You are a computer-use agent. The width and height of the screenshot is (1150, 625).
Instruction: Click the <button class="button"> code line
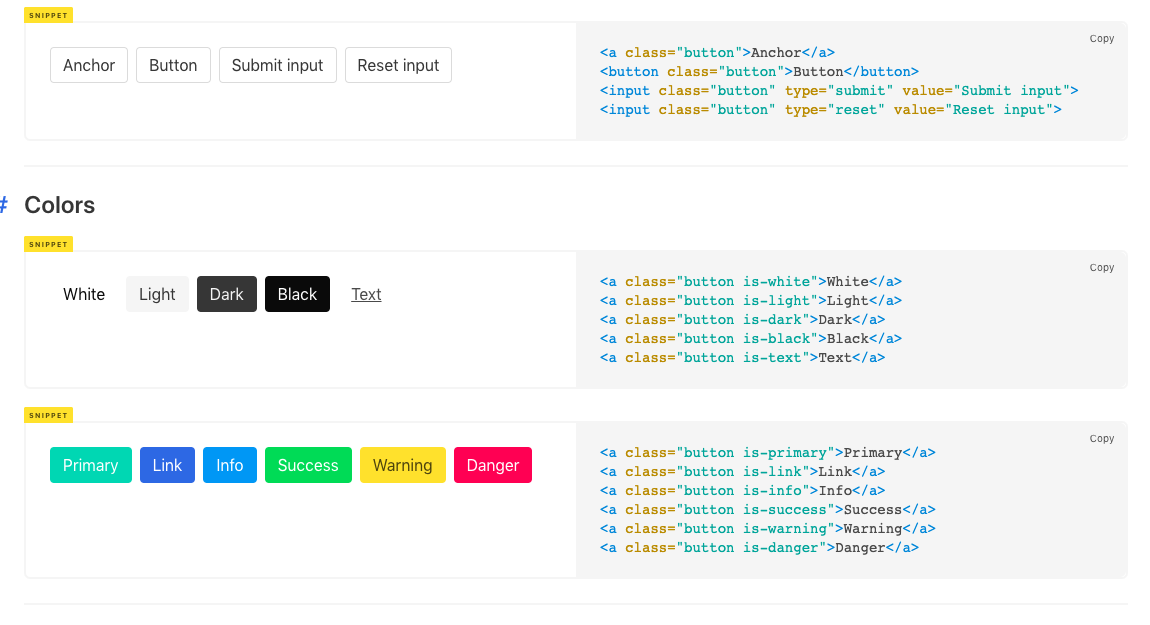tap(759, 72)
